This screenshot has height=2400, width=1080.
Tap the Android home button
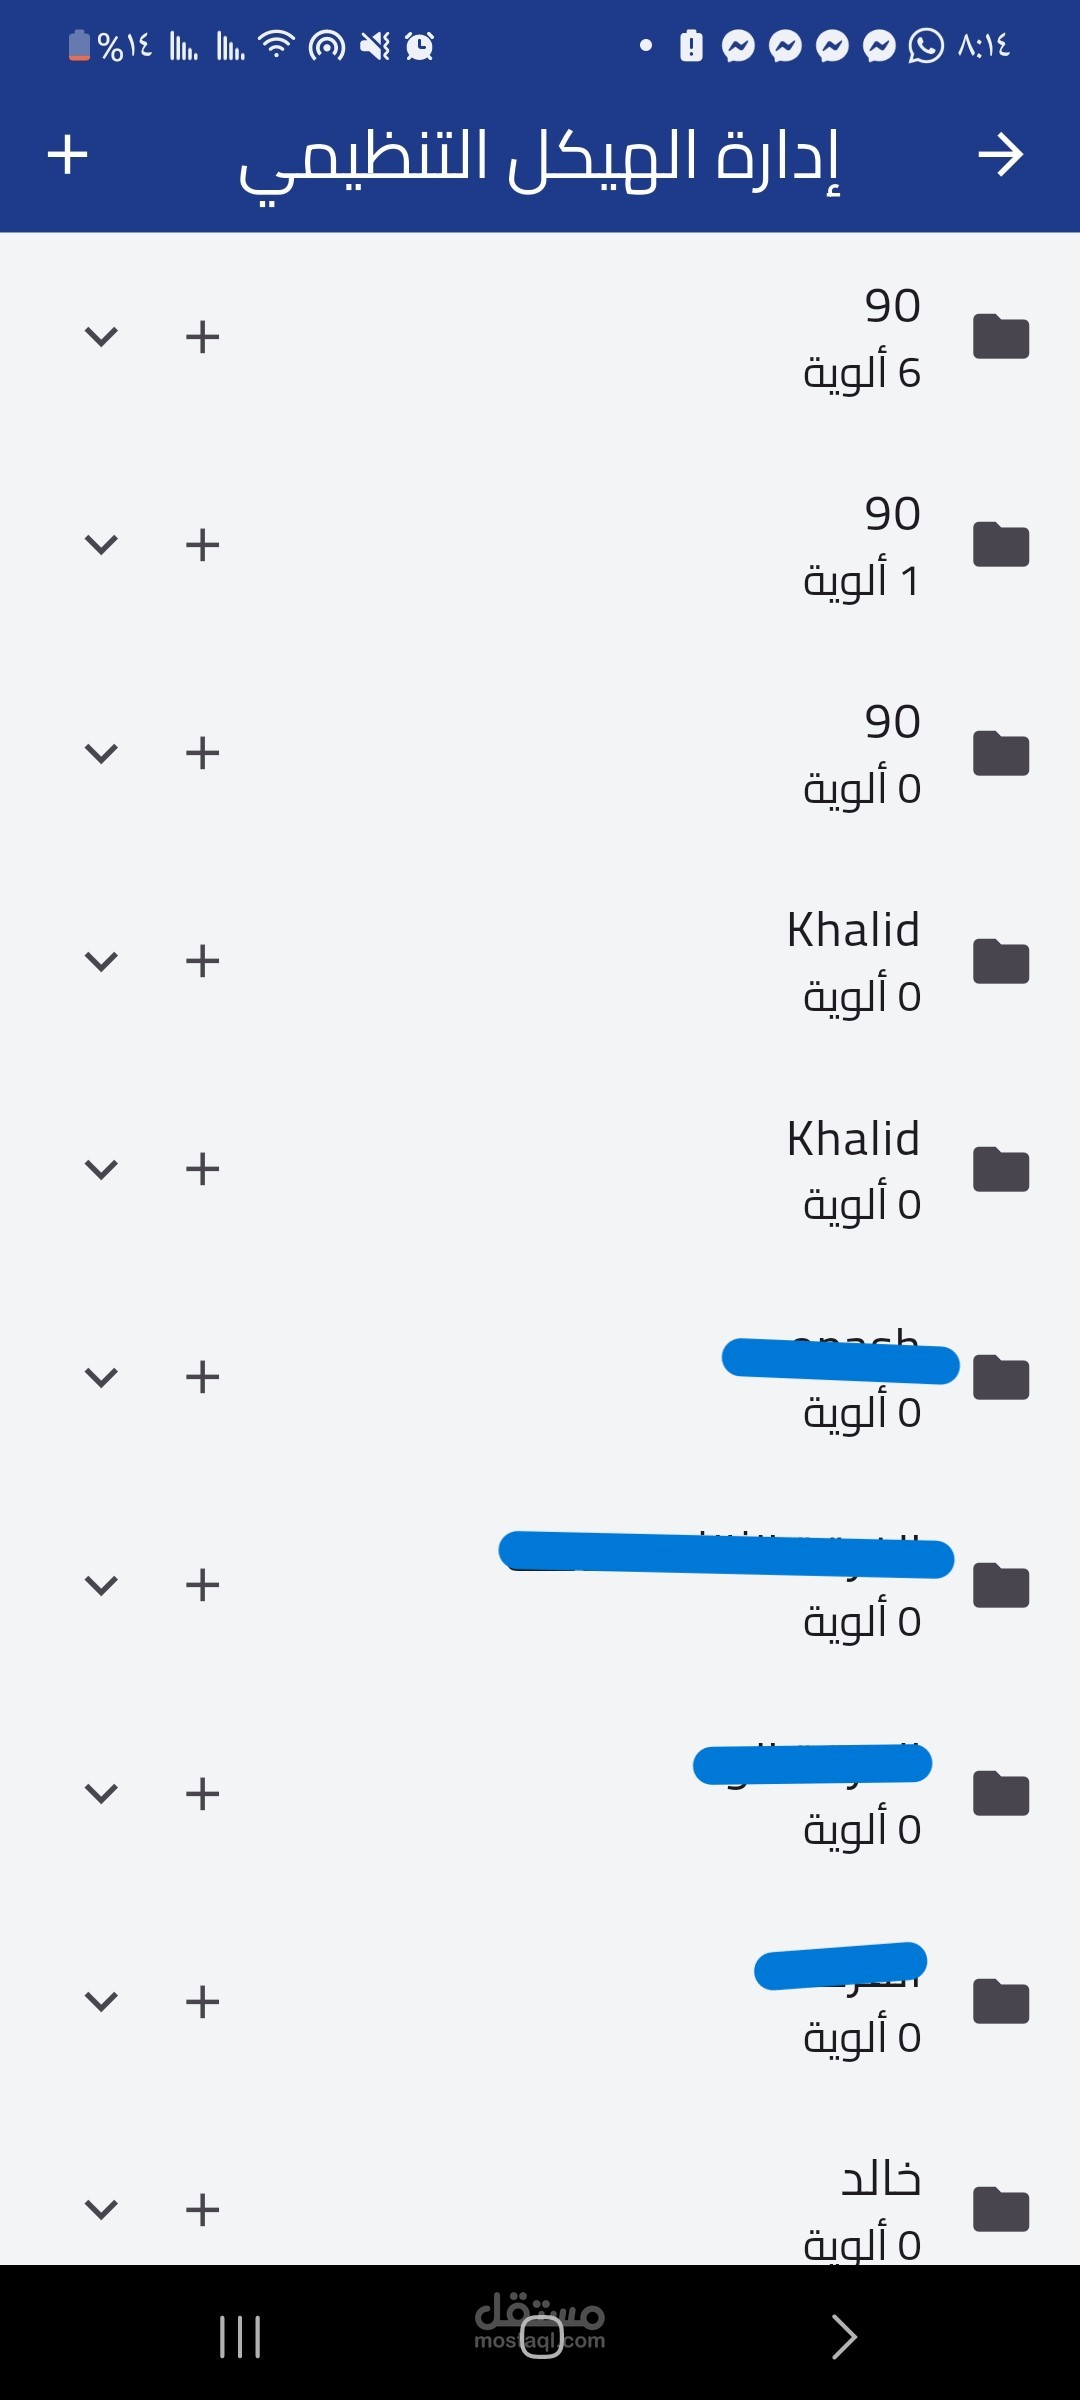pos(541,2337)
